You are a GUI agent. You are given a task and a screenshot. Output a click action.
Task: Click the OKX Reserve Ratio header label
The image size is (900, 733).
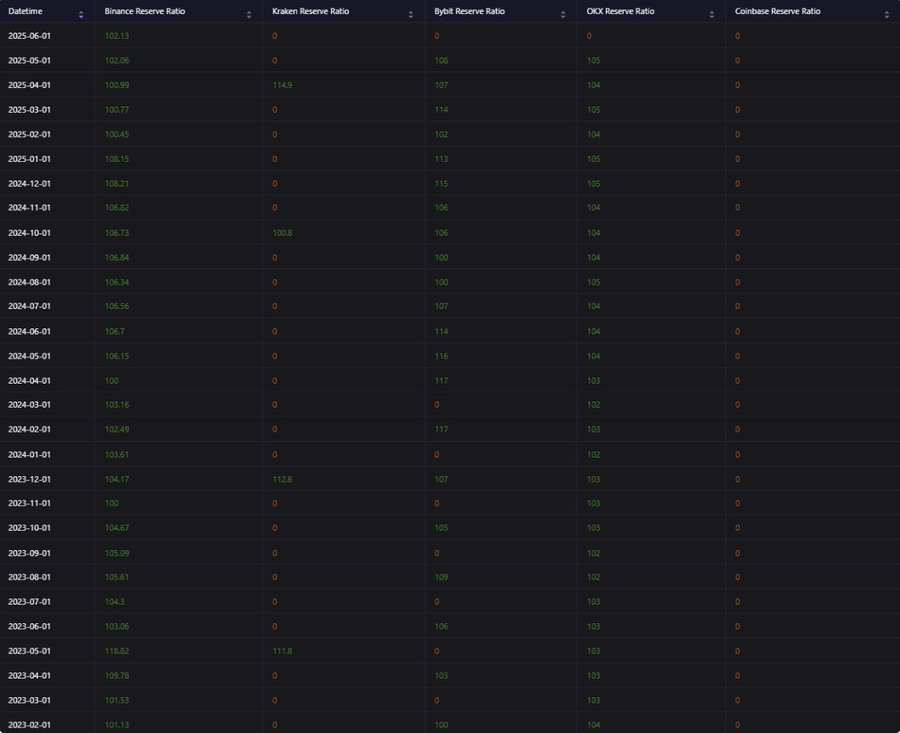pyautogui.click(x=620, y=11)
